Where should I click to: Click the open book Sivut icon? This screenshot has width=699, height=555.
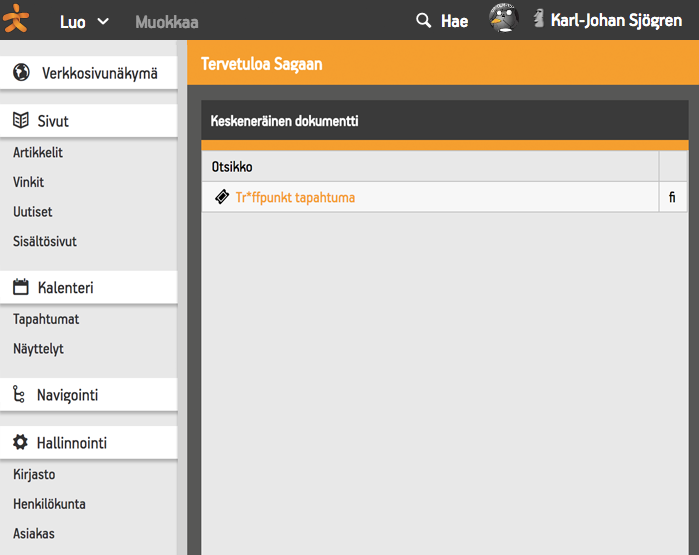(21, 120)
